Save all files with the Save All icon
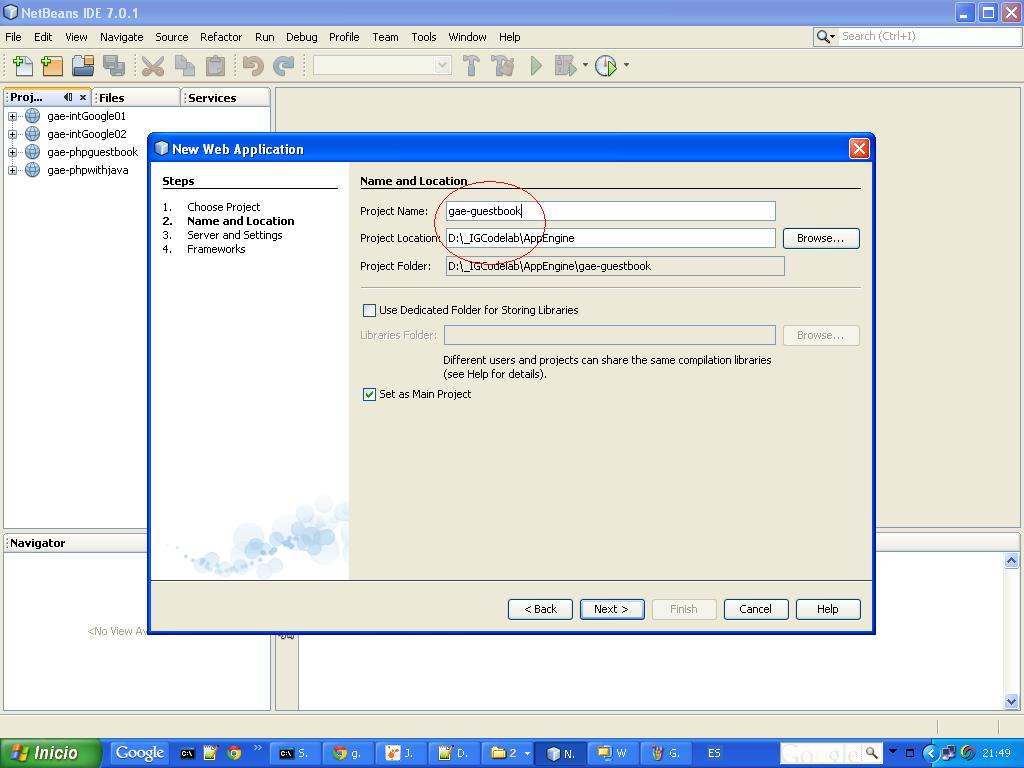Image resolution: width=1024 pixels, height=768 pixels. point(114,65)
